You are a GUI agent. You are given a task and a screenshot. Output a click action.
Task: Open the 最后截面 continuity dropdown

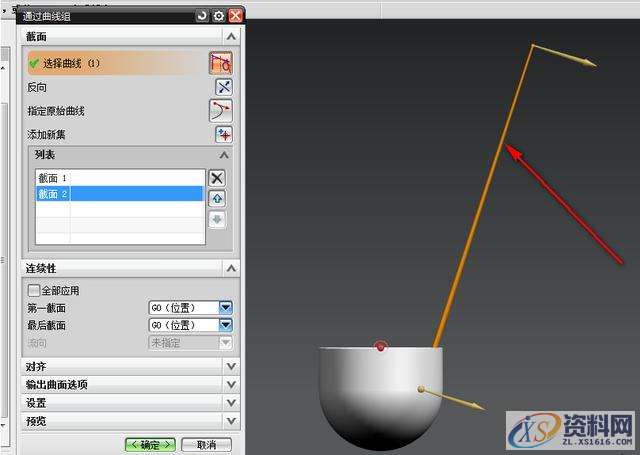point(225,325)
